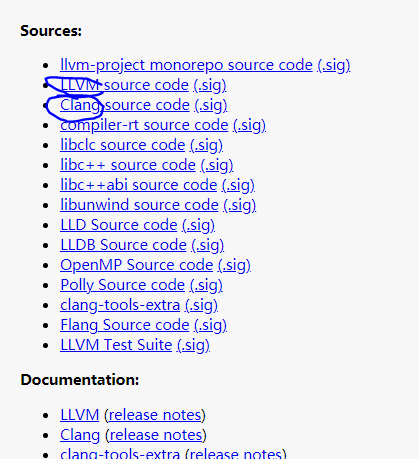Download Clang source code link
Viewport: 419px width, 461px height.
[125, 105]
